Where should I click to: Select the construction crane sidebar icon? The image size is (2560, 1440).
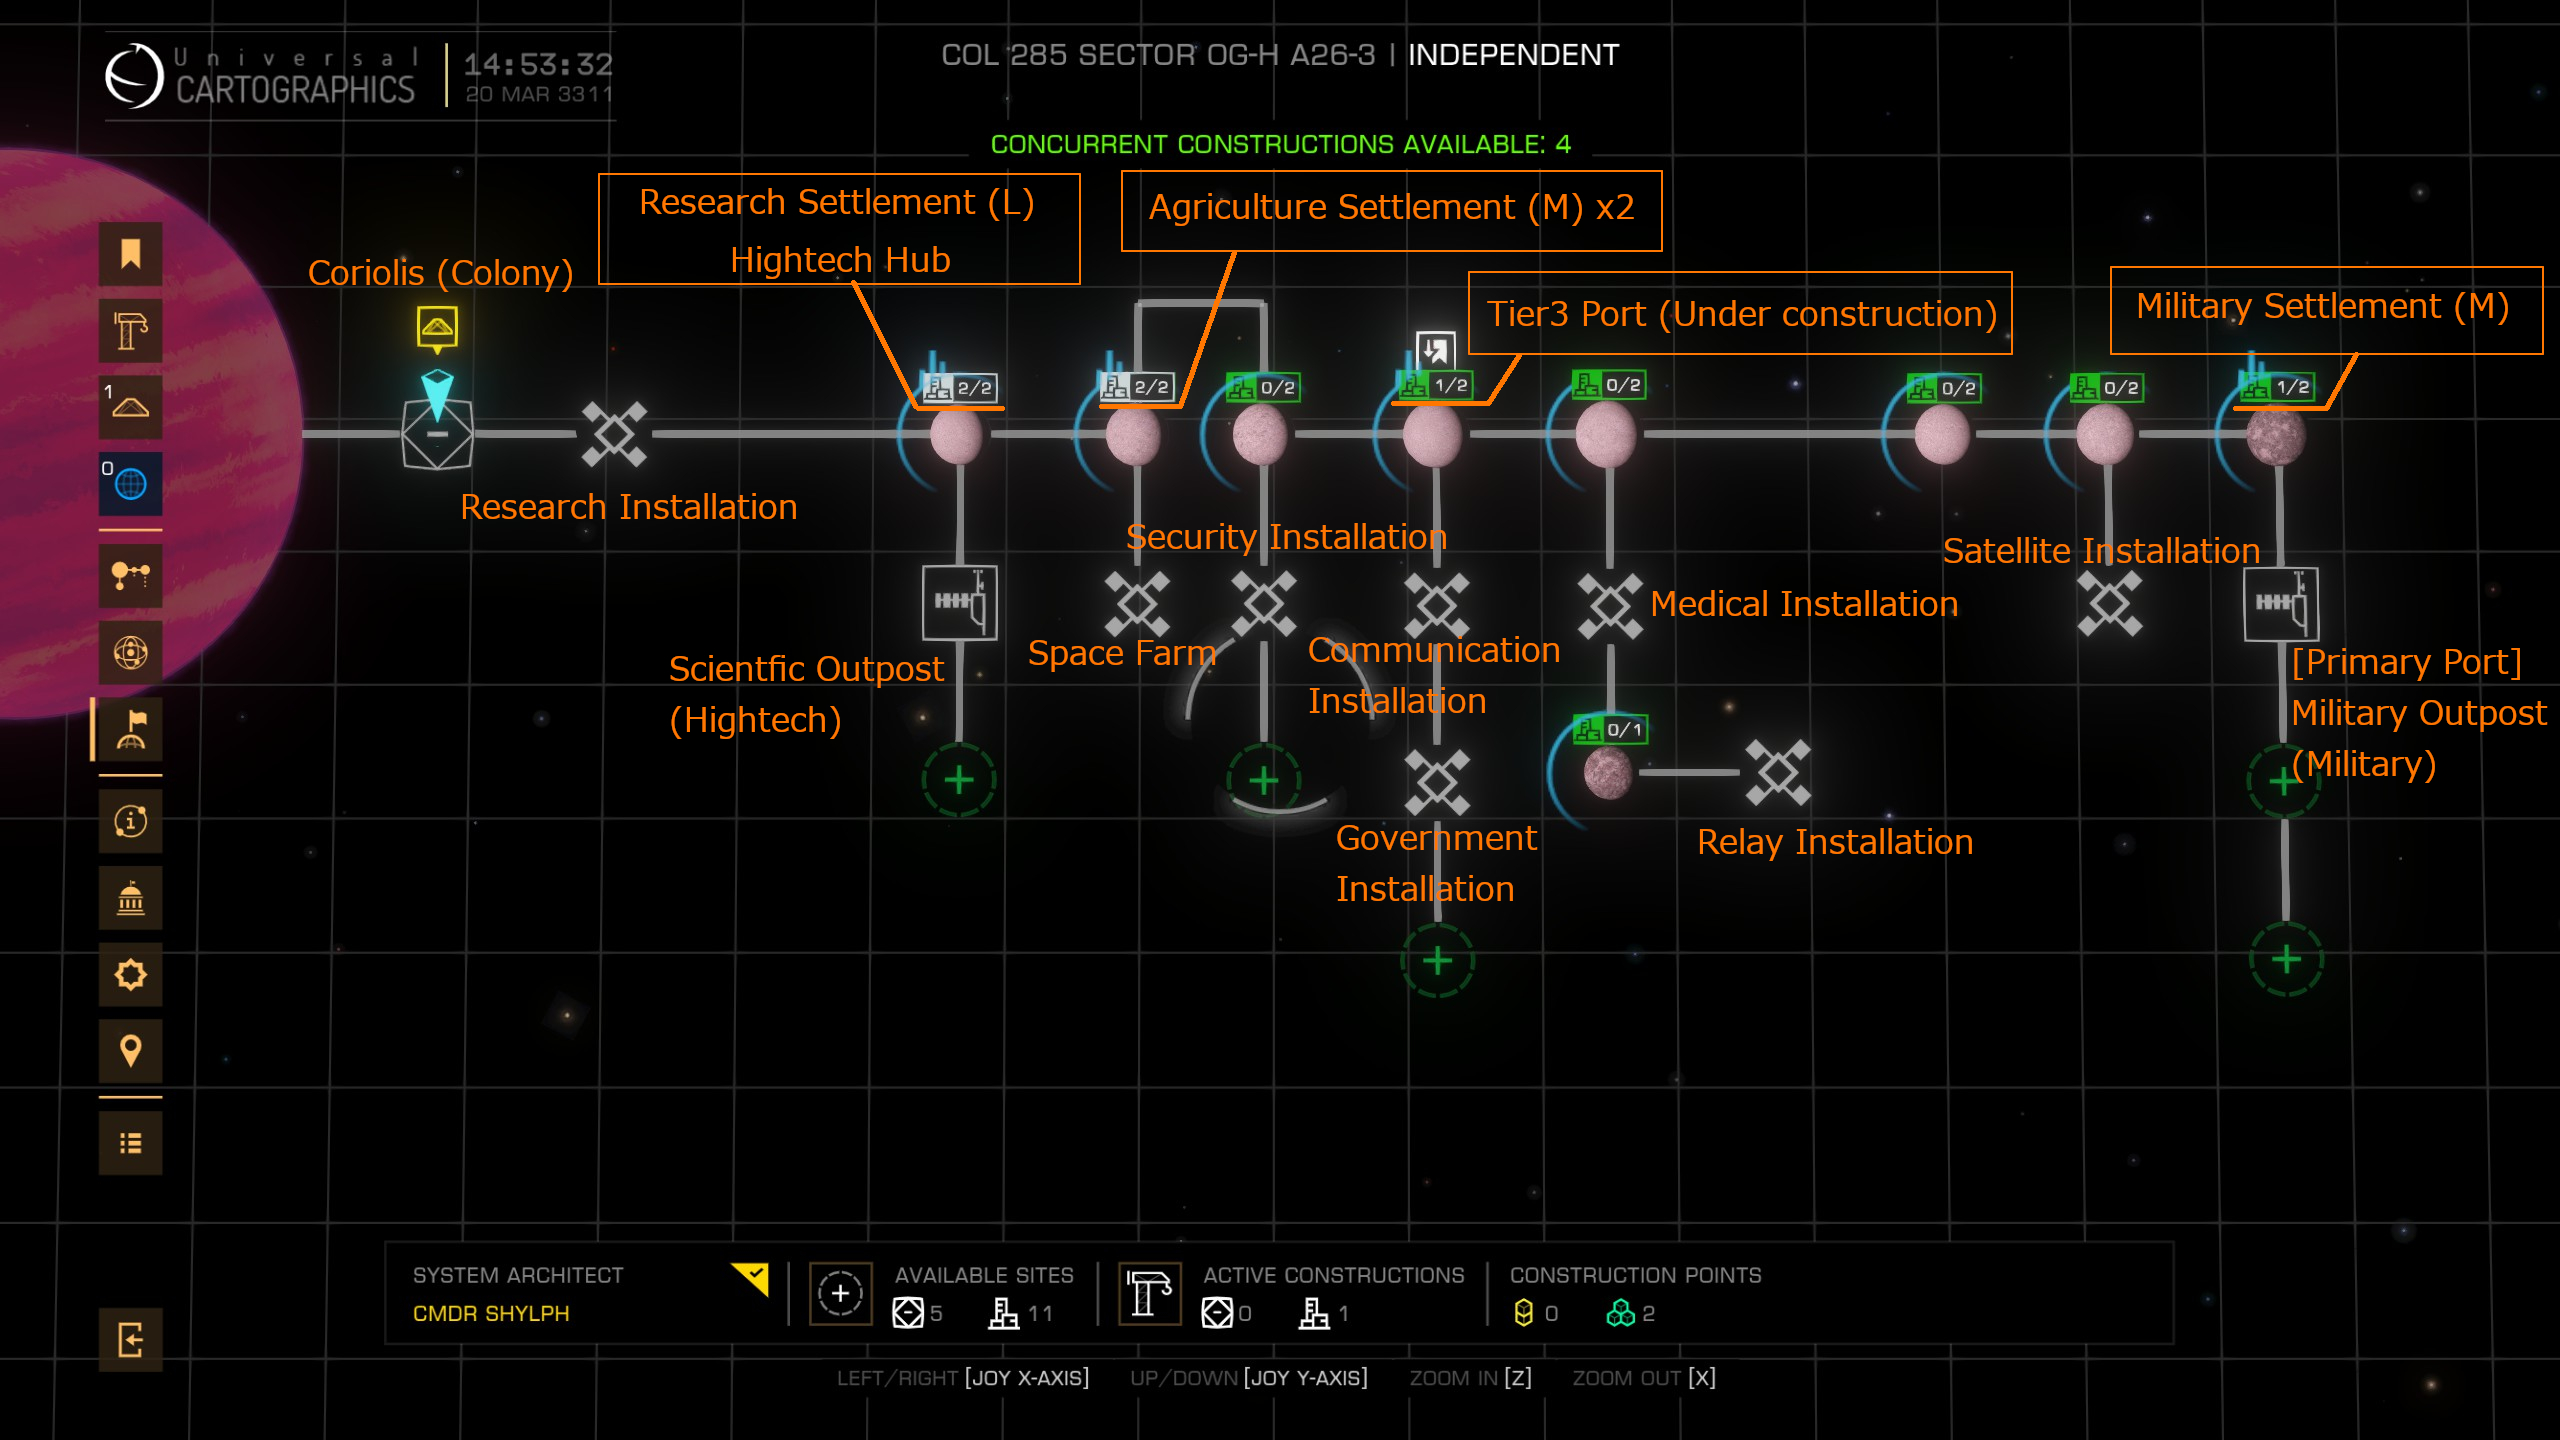(x=130, y=331)
